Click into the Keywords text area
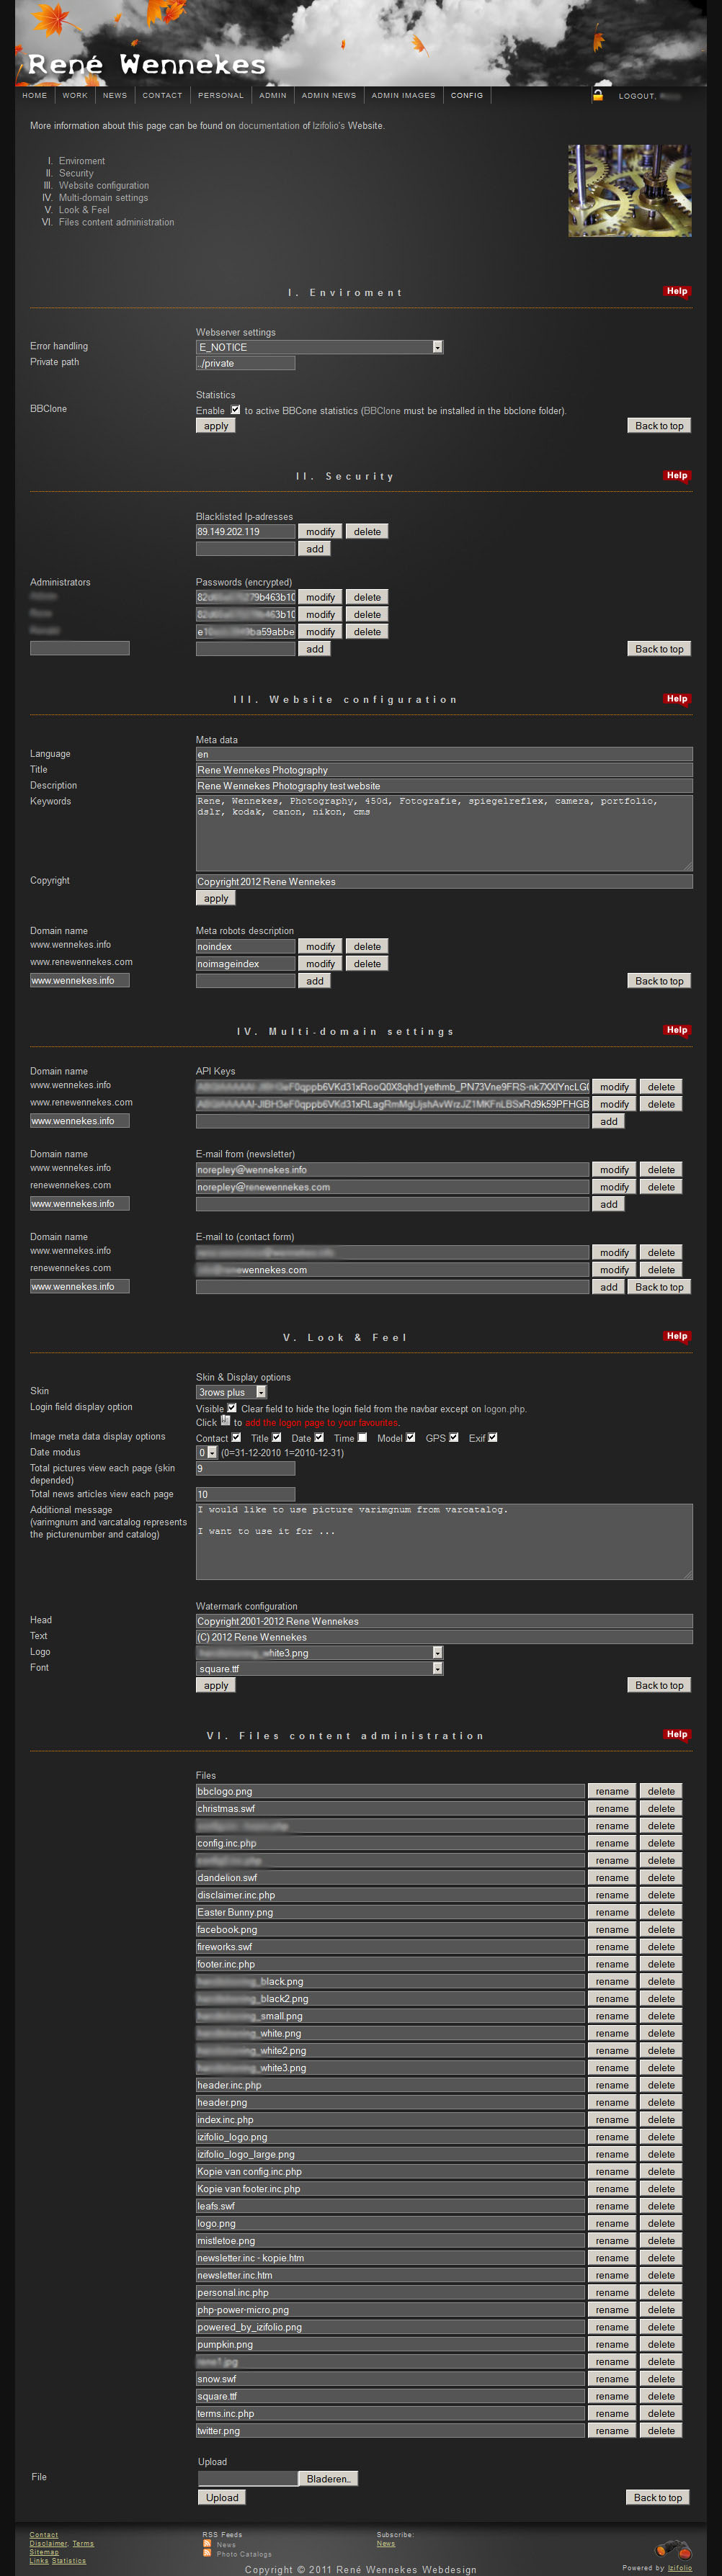 click(444, 833)
